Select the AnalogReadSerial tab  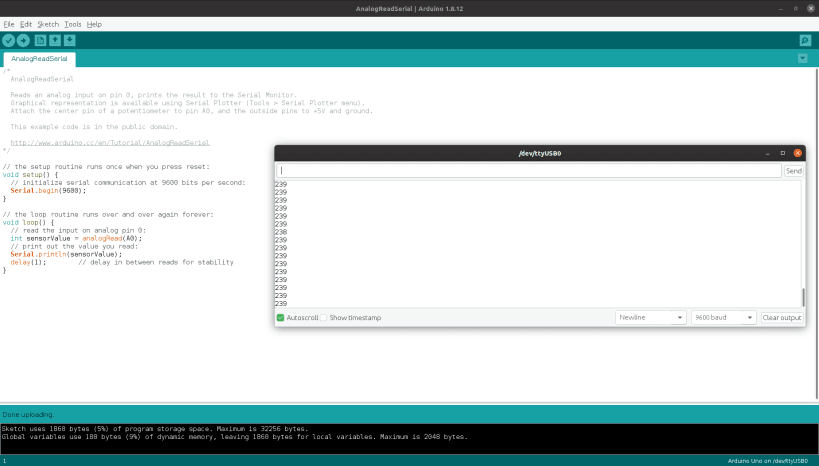pos(39,59)
